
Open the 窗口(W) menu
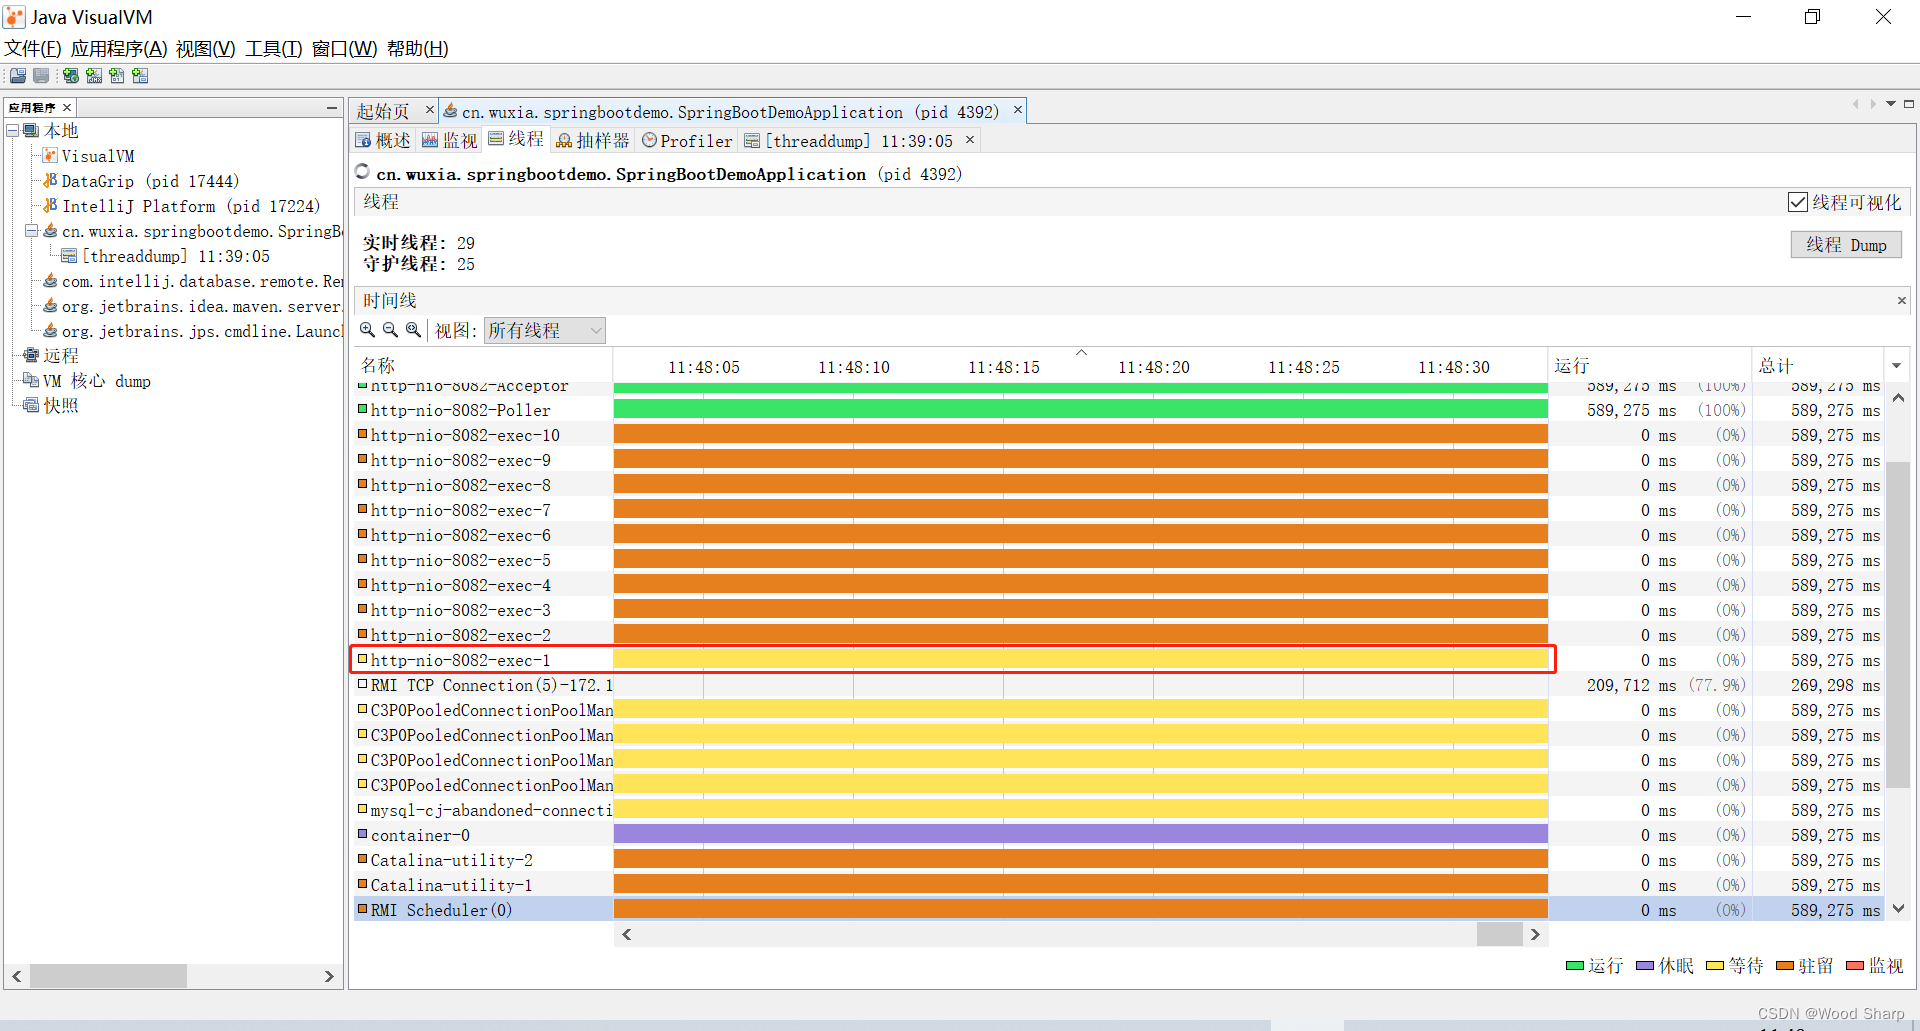[344, 48]
